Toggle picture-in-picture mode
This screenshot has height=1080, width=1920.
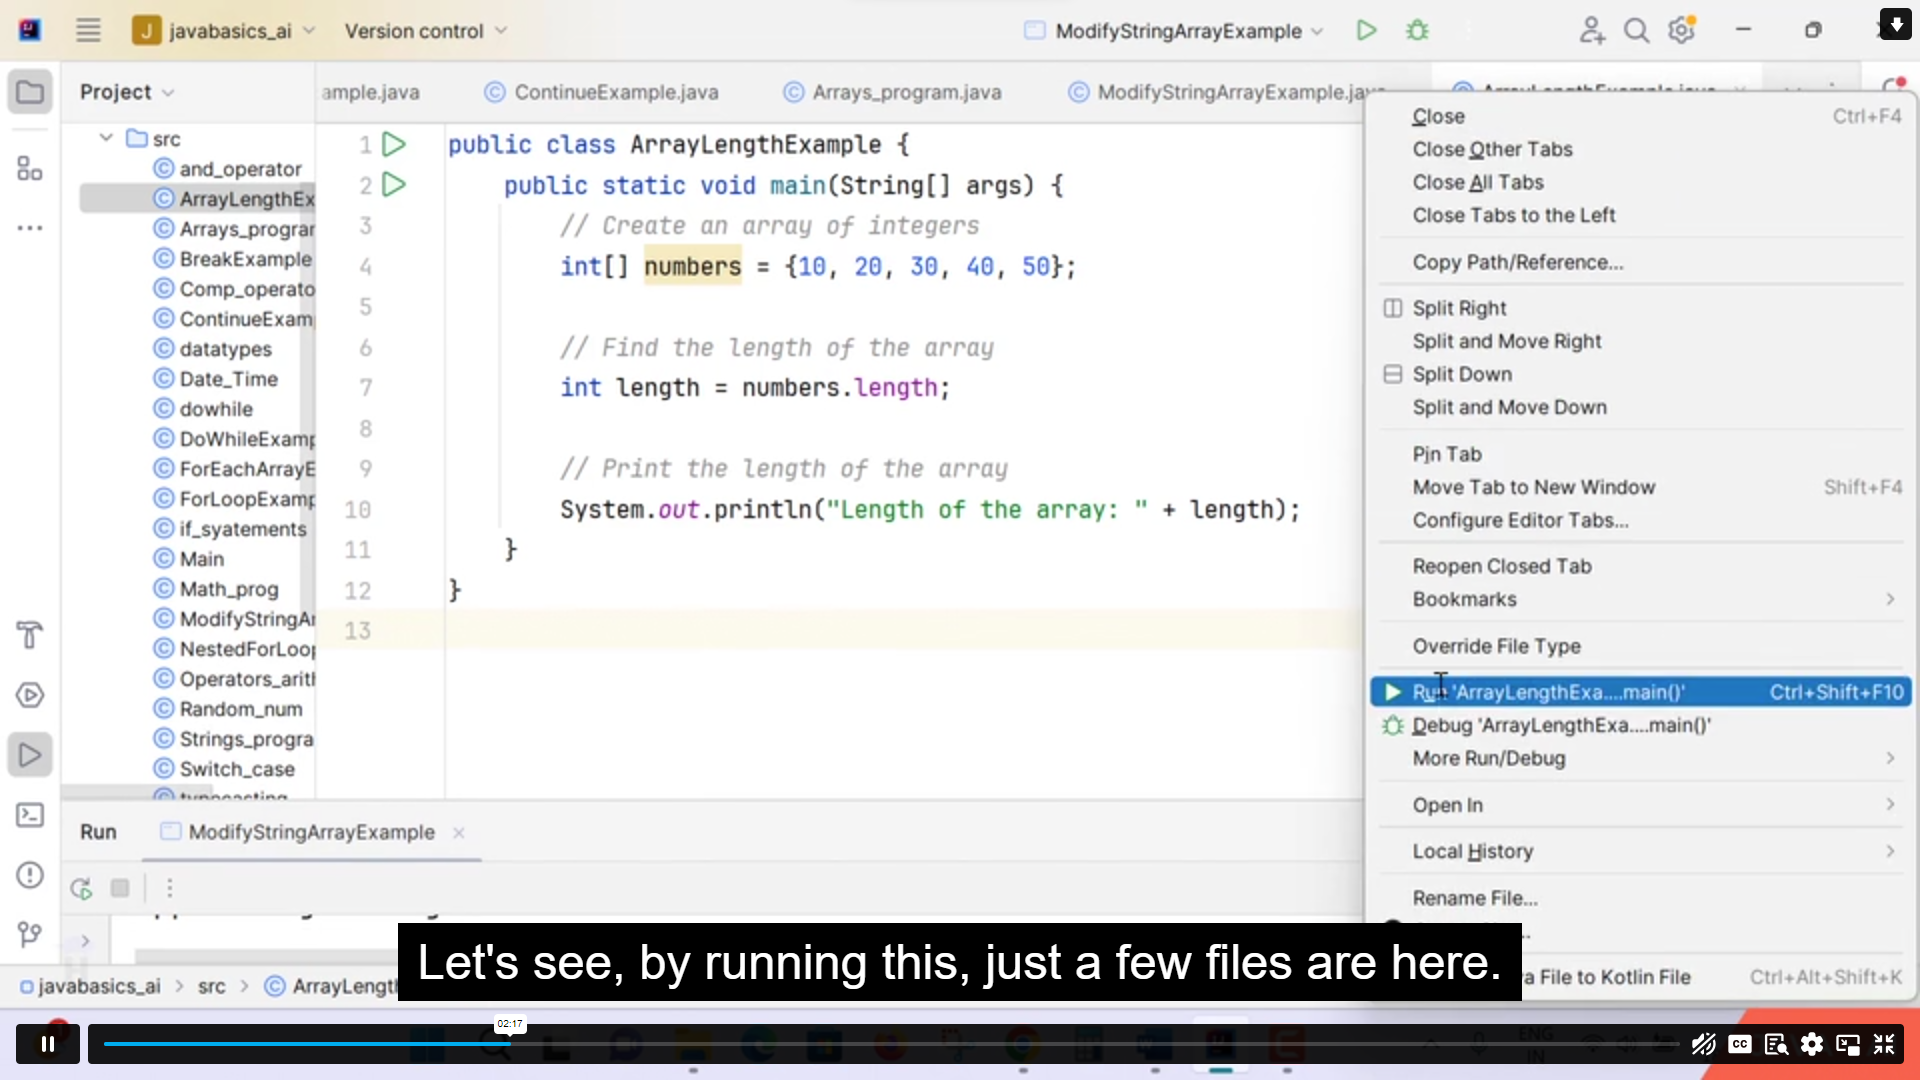click(1848, 1044)
